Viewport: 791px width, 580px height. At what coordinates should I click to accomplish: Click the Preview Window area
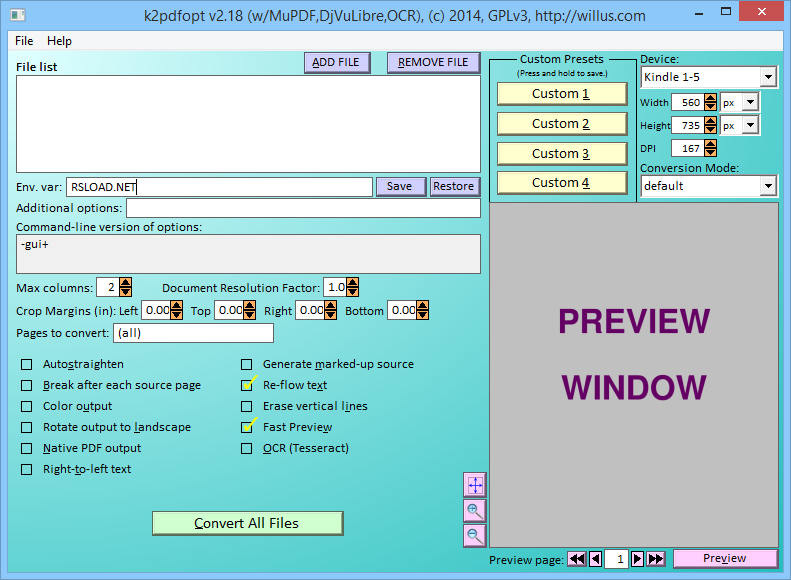[634, 375]
